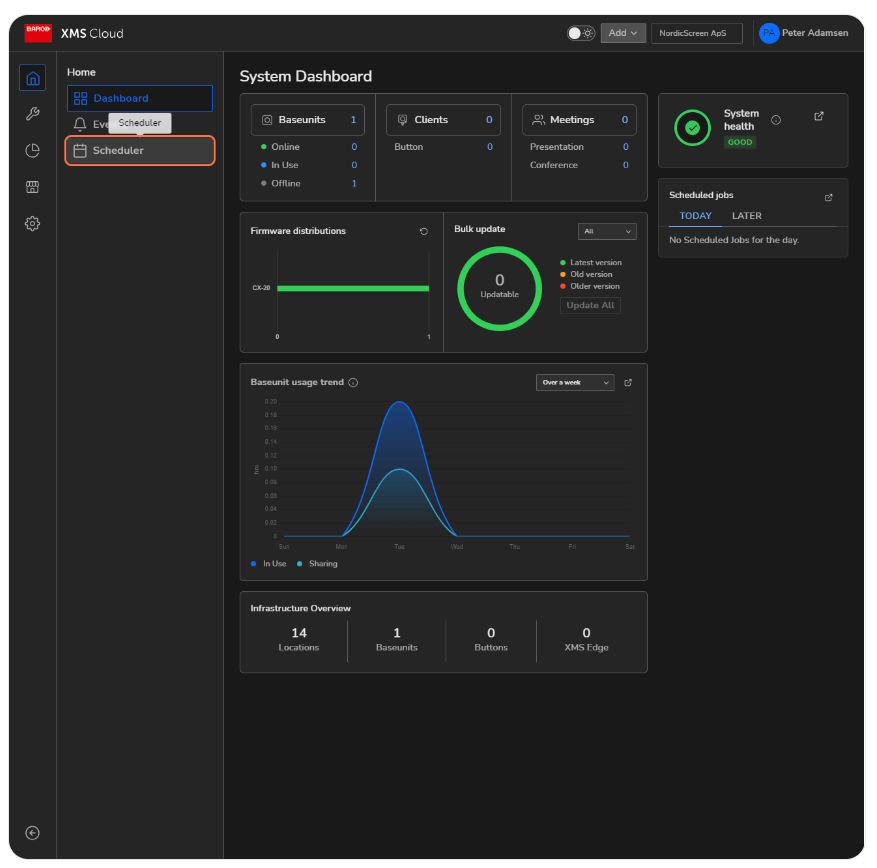
Task: Click the Update All button
Action: 590,305
